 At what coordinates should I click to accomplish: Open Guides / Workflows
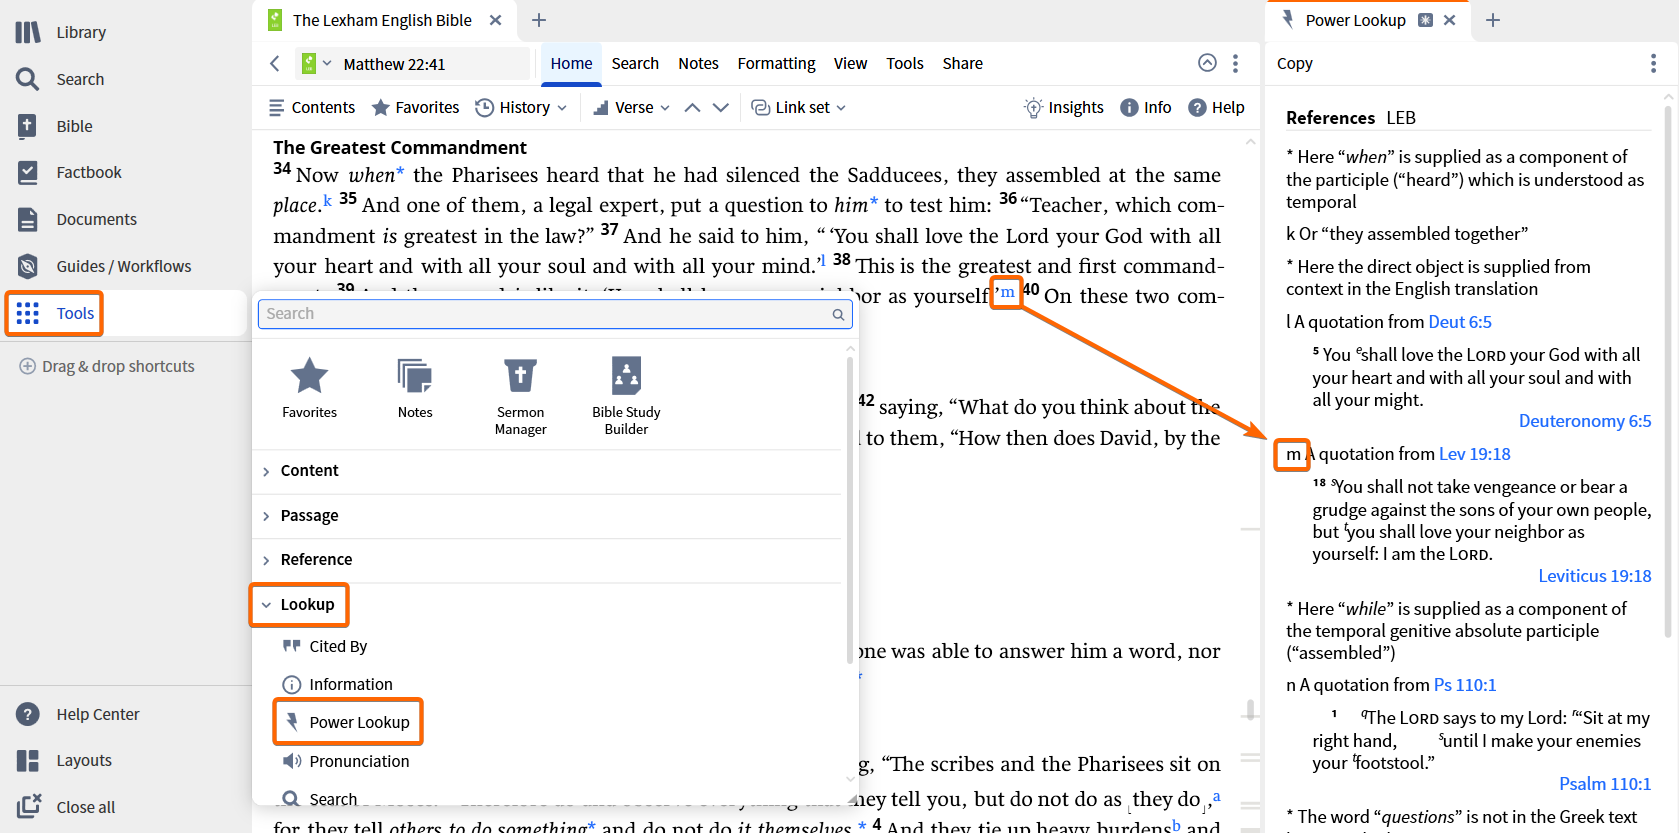[x=103, y=266]
